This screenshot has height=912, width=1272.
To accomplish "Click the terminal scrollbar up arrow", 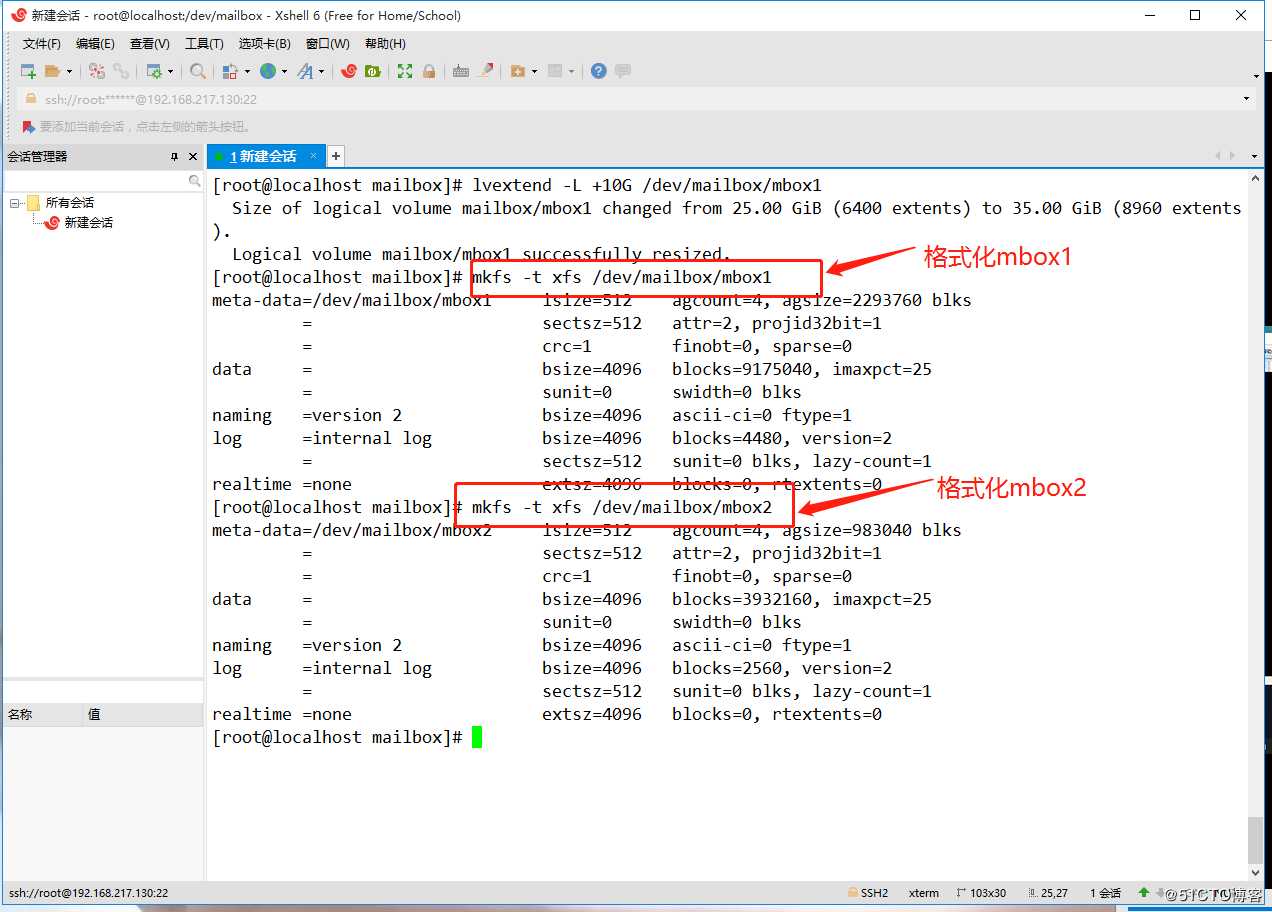I will coord(1256,179).
